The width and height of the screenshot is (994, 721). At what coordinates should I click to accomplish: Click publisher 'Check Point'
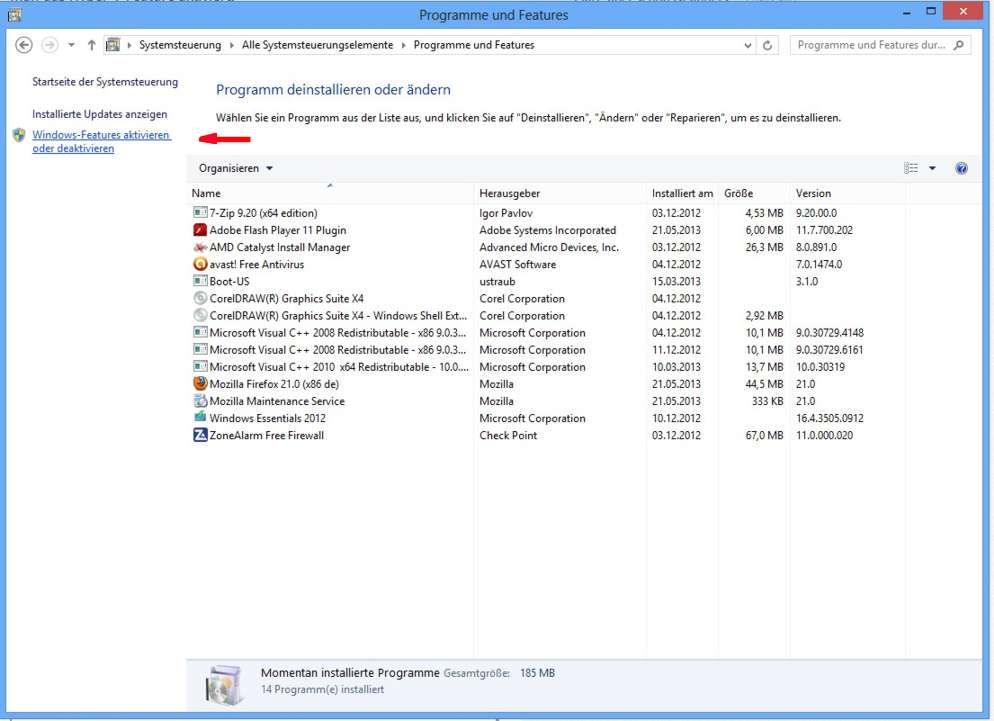pyautogui.click(x=508, y=436)
